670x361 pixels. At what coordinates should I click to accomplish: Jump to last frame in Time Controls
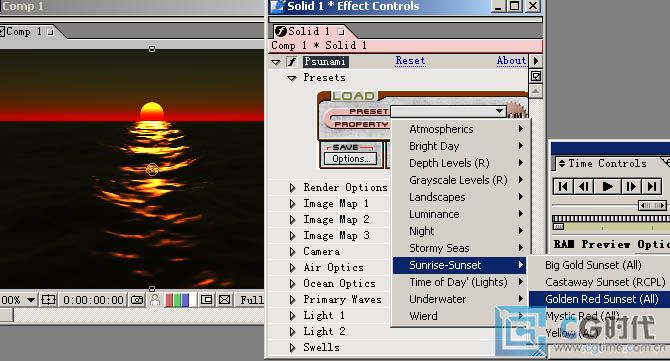click(652, 187)
